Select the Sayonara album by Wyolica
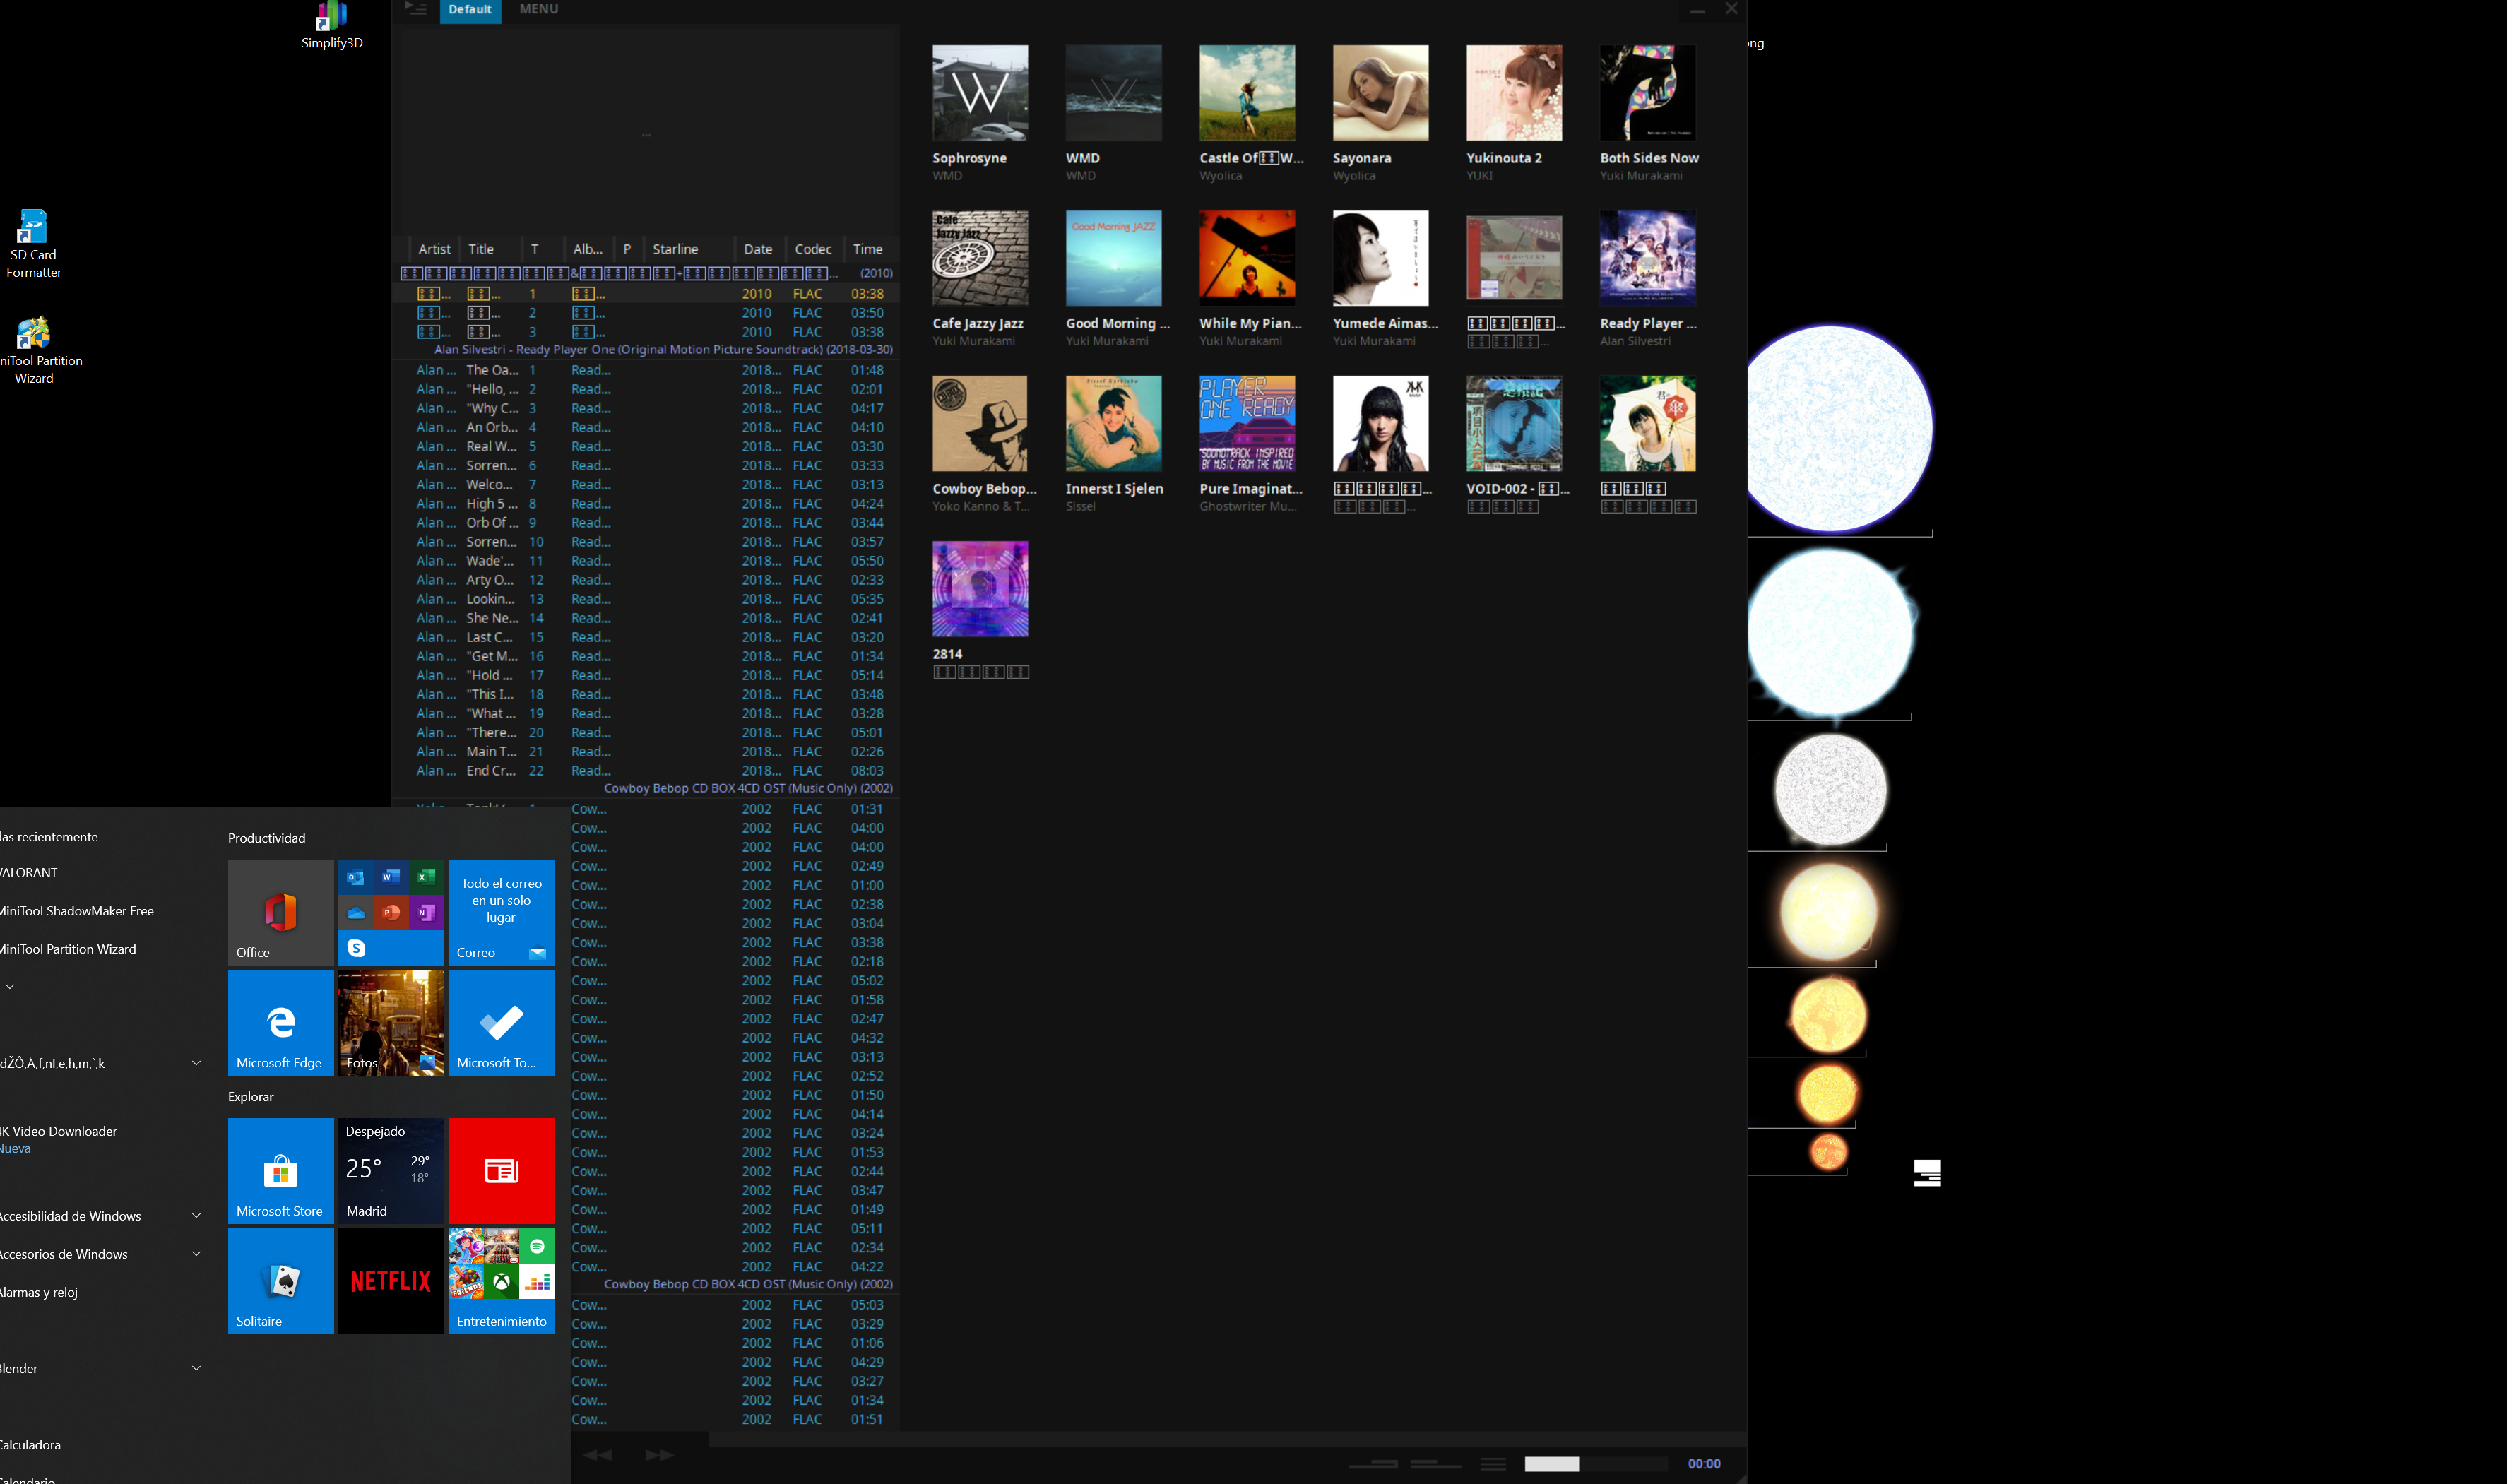The width and height of the screenshot is (2507, 1484). [1380, 92]
